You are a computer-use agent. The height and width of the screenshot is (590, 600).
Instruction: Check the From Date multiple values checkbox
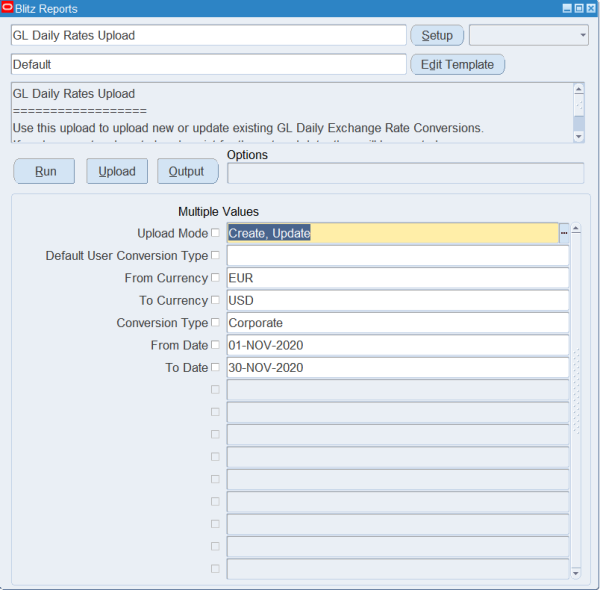[215, 345]
